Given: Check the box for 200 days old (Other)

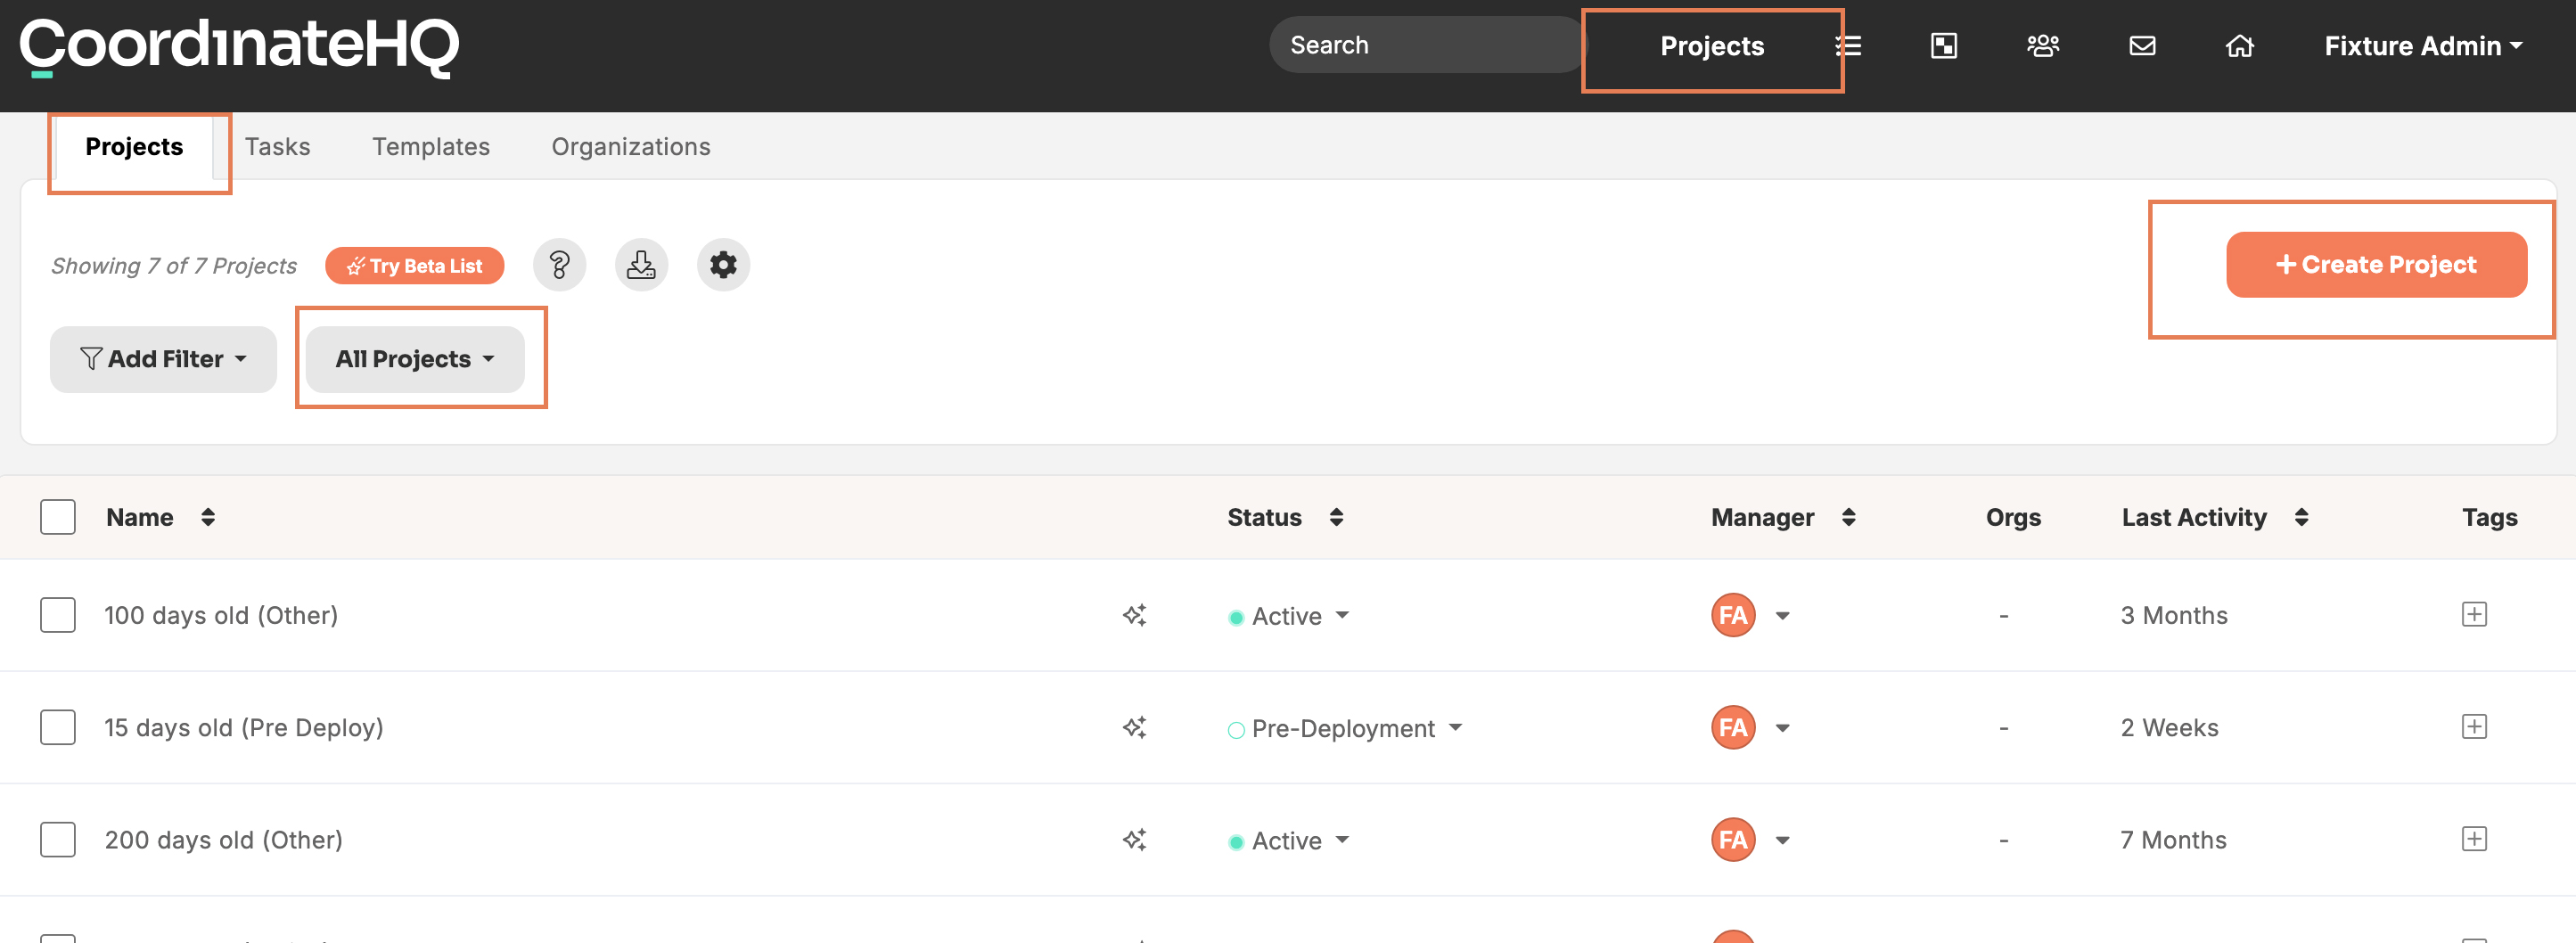Looking at the screenshot, I should tap(58, 839).
